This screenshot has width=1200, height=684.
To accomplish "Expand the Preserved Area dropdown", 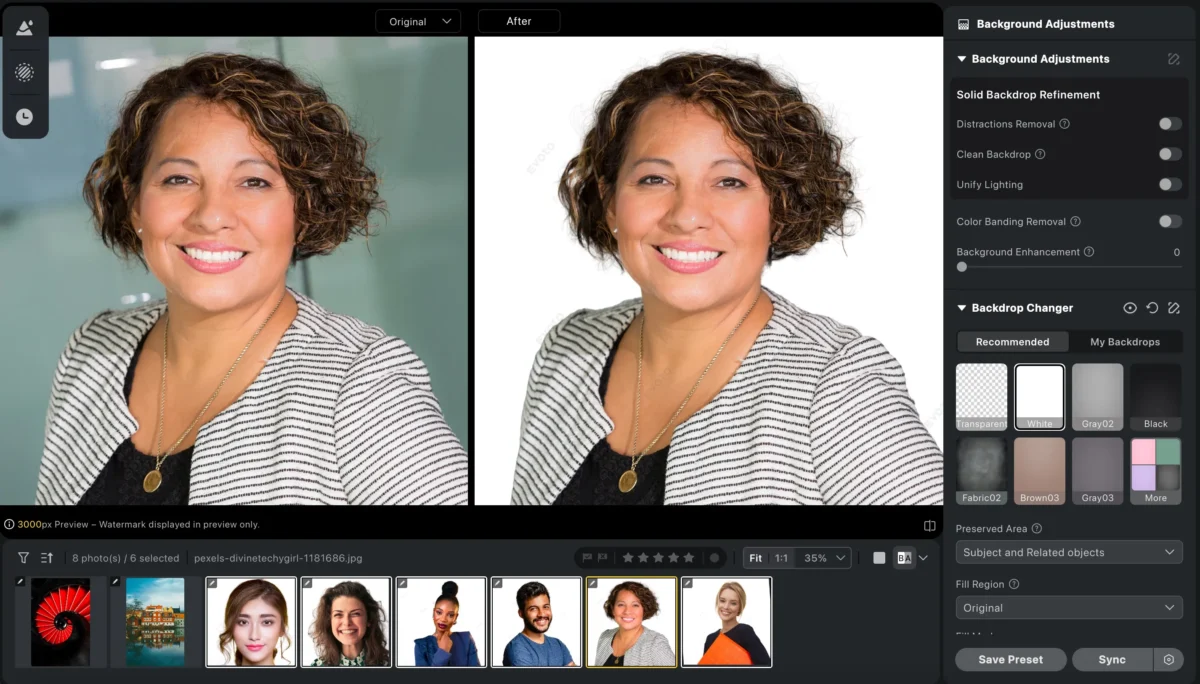I will (1068, 552).
